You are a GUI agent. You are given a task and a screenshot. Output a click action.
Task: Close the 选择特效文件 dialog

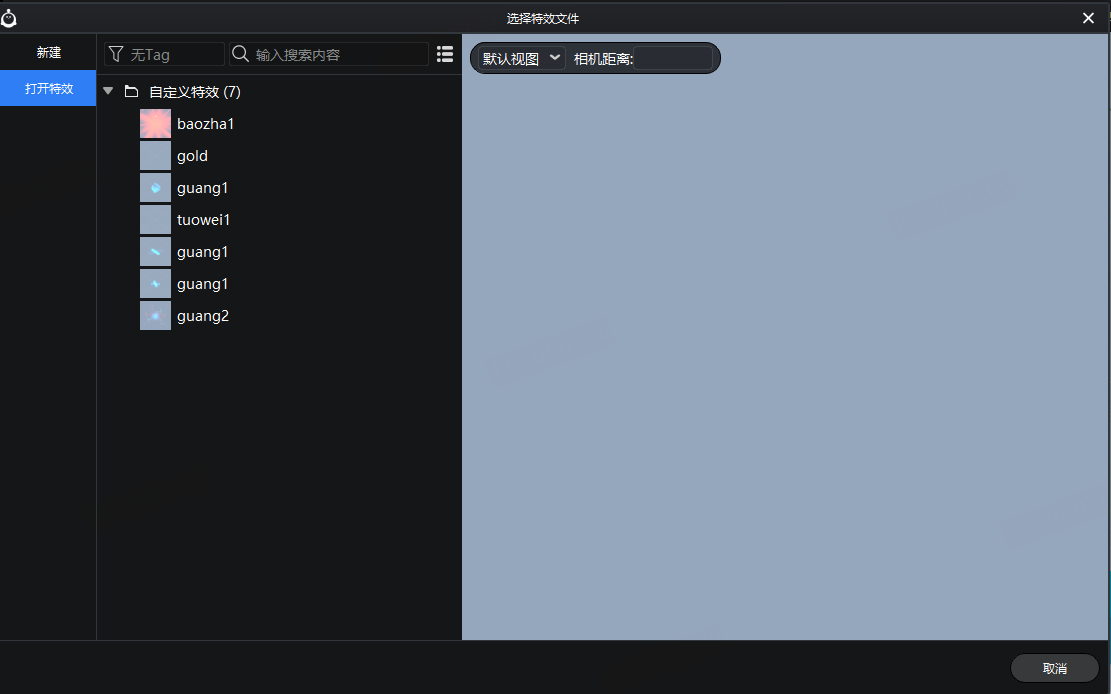[x=1089, y=18]
